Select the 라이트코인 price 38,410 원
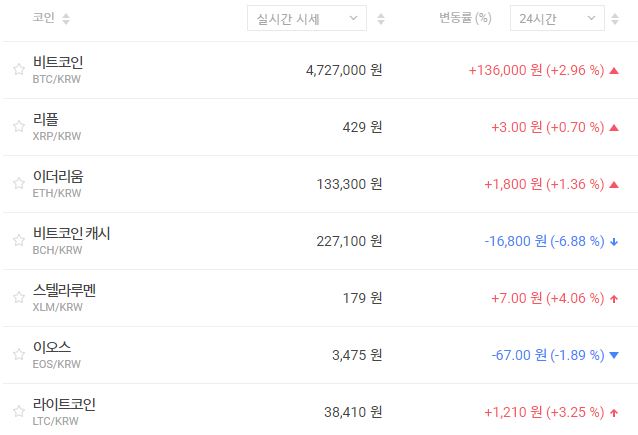Screen dimensions: 638x435 click(345, 412)
